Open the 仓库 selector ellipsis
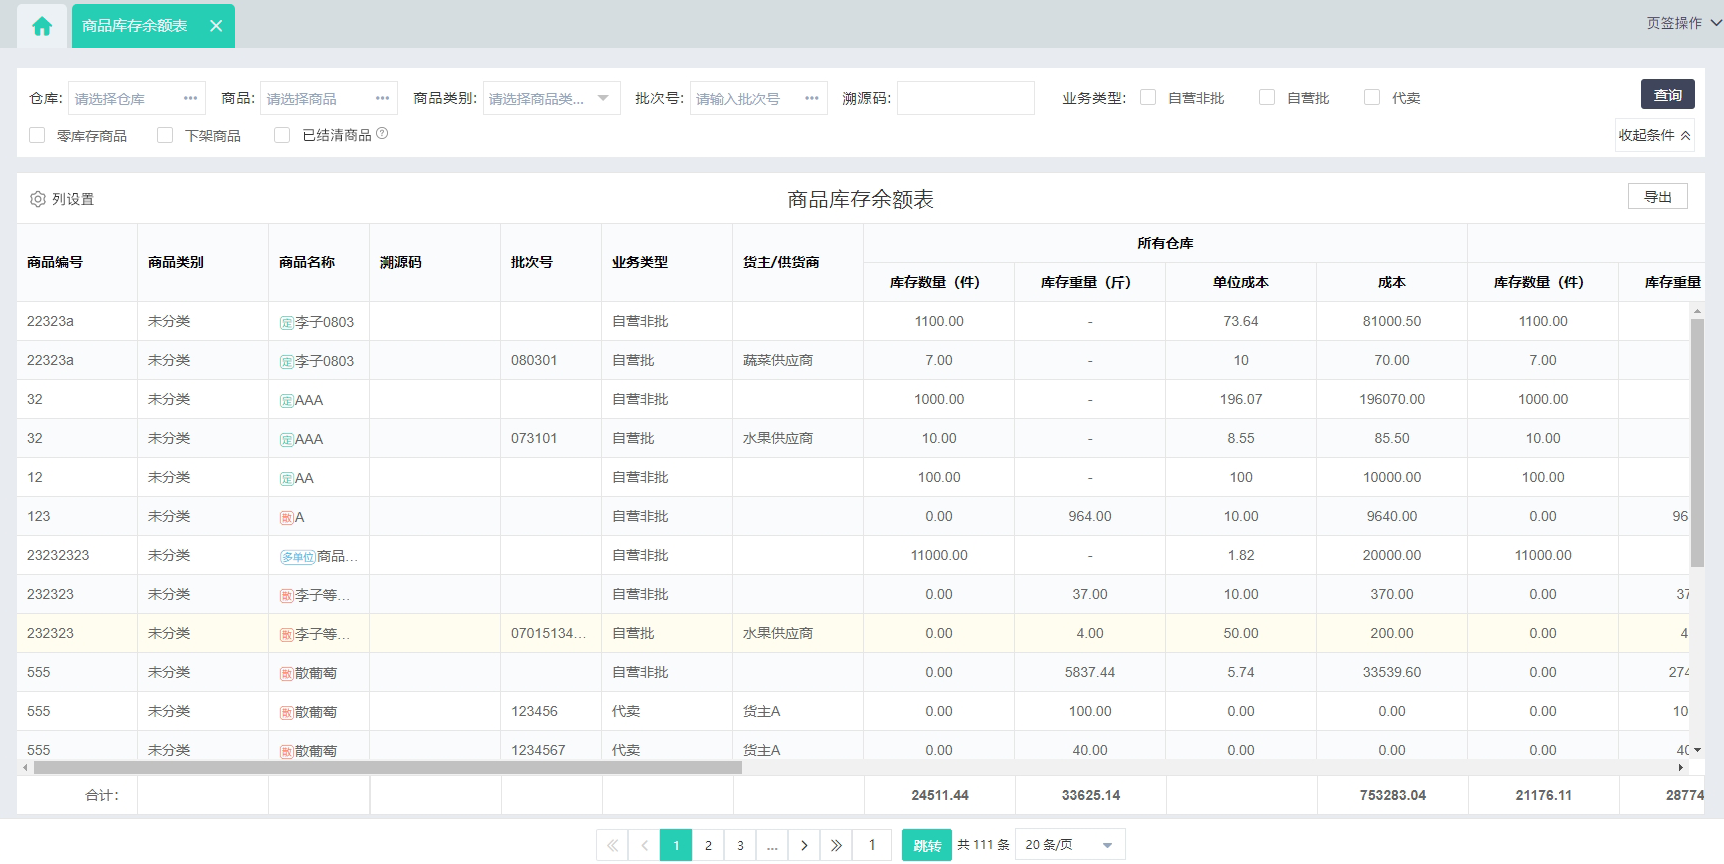Image resolution: width=1724 pixels, height=864 pixels. point(190,98)
